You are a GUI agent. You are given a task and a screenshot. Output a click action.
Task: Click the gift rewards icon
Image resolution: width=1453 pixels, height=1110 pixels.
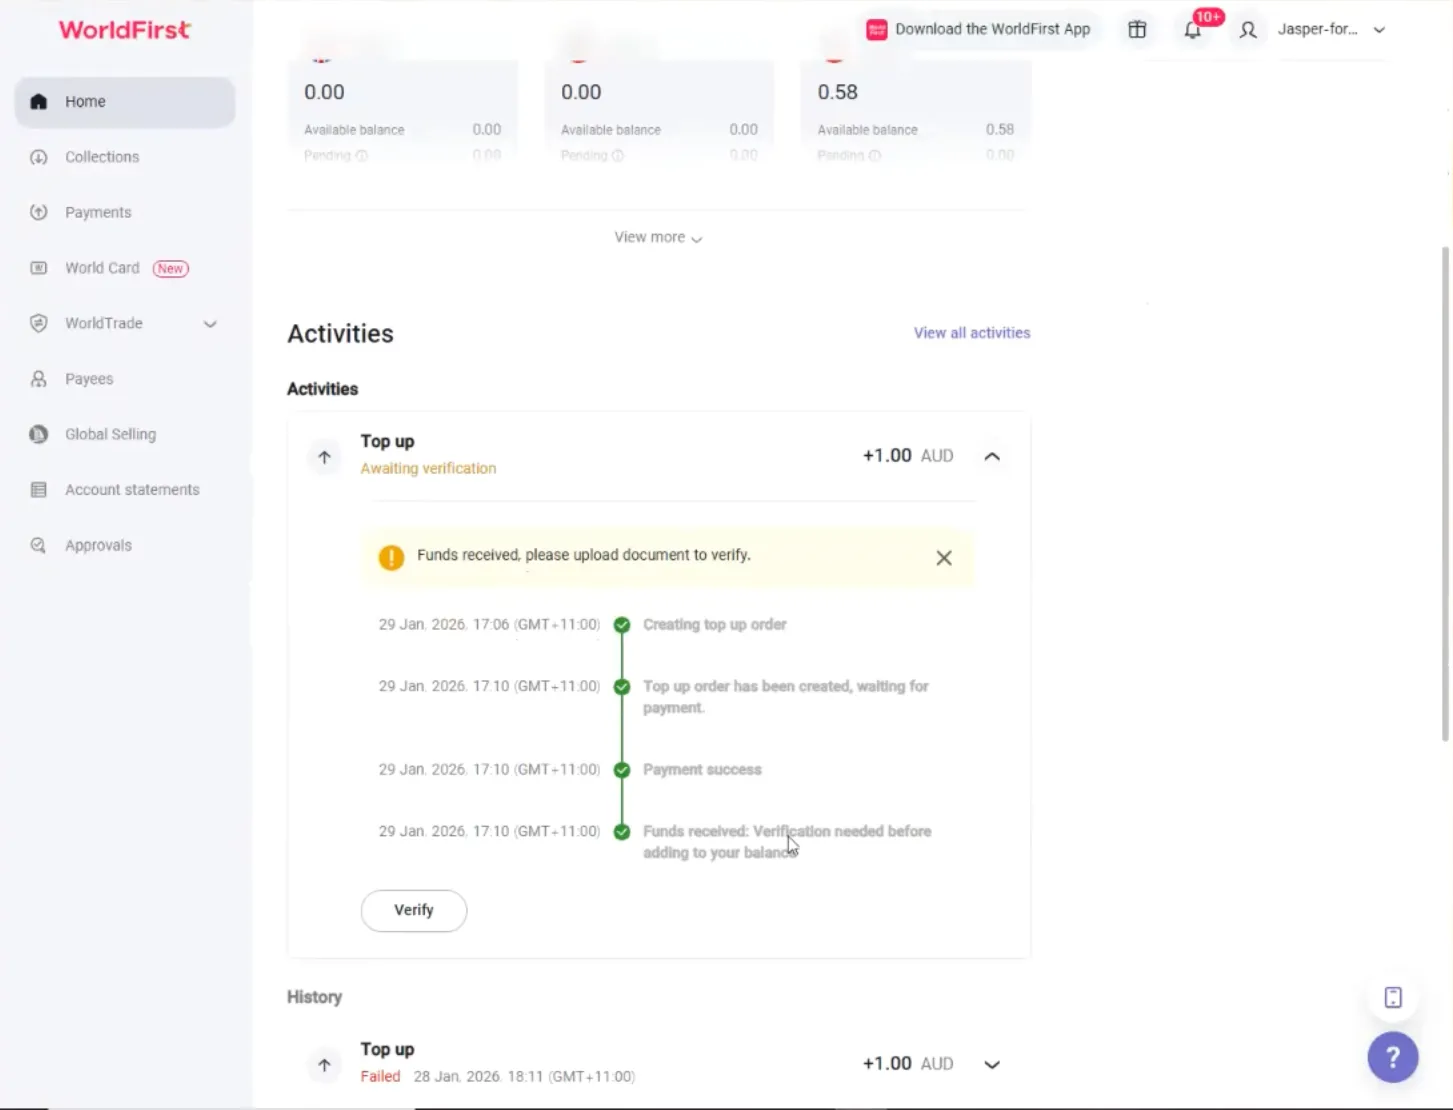(1137, 30)
